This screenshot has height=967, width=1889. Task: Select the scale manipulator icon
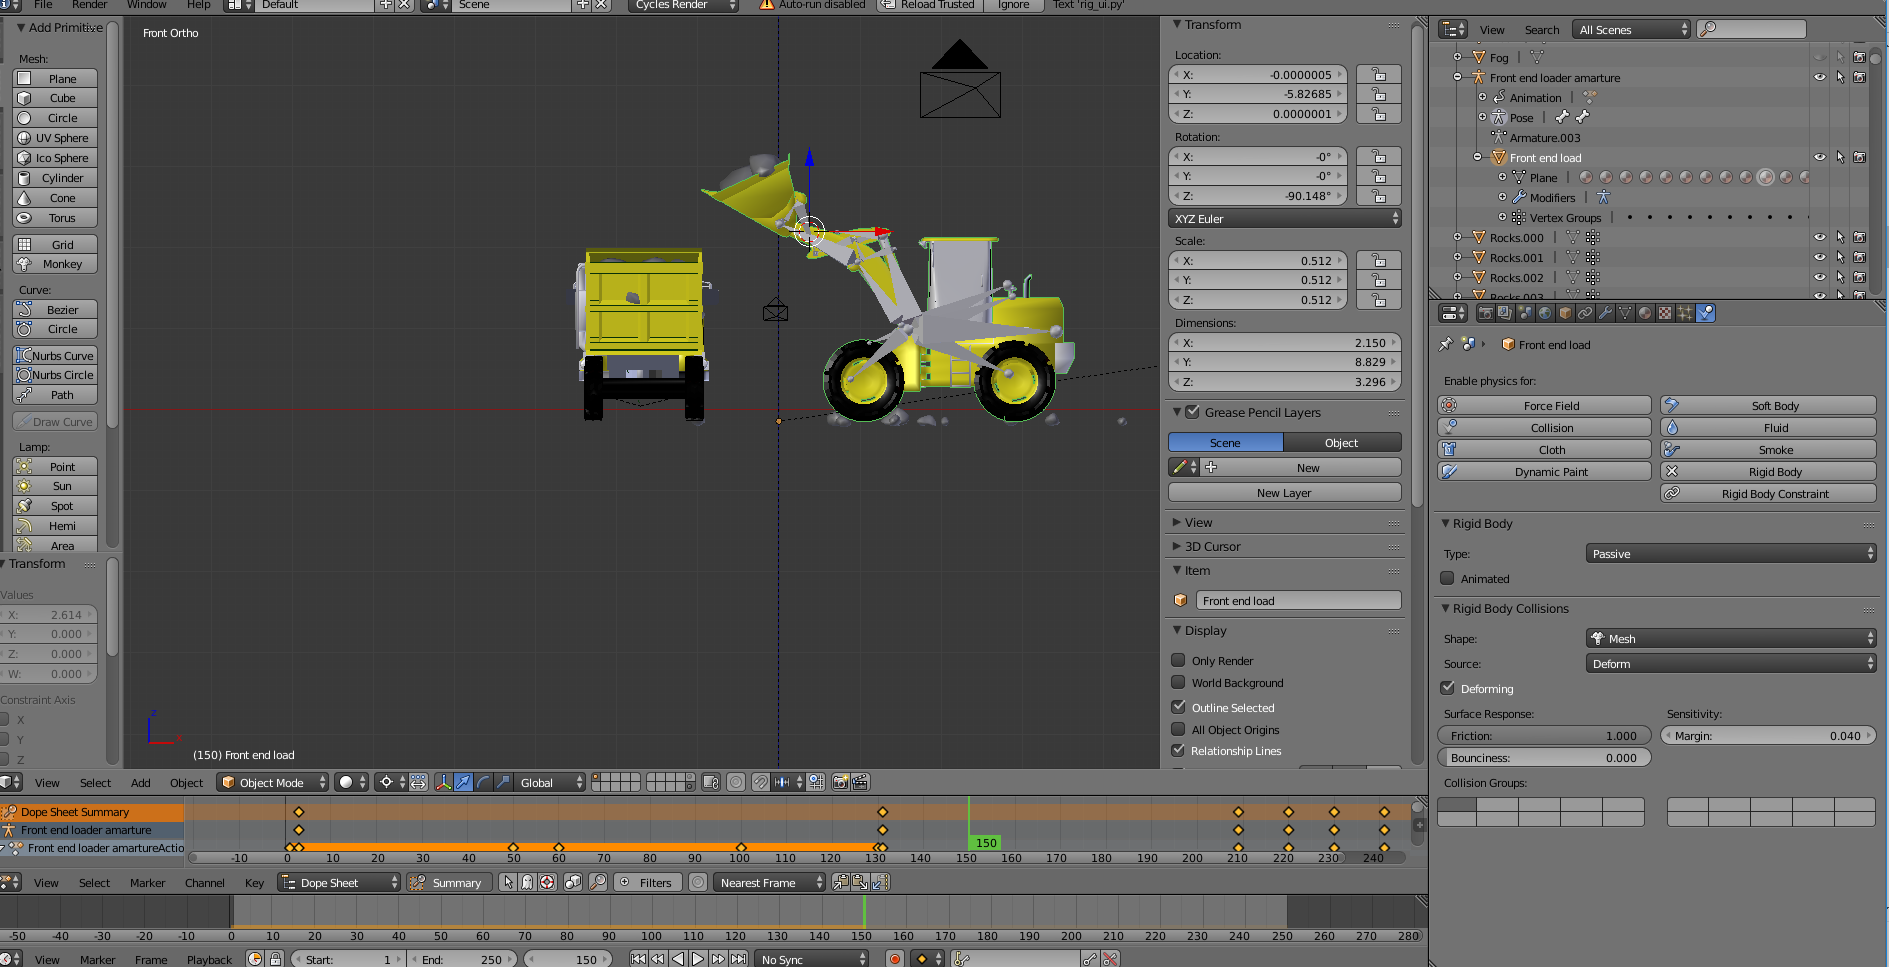[x=503, y=782]
